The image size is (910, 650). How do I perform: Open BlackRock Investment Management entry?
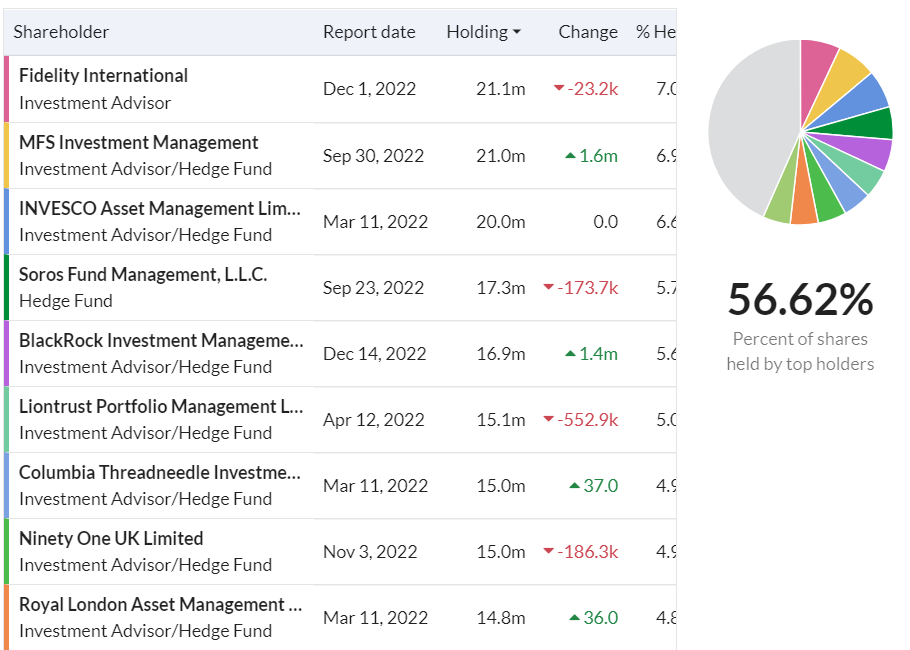(161, 340)
